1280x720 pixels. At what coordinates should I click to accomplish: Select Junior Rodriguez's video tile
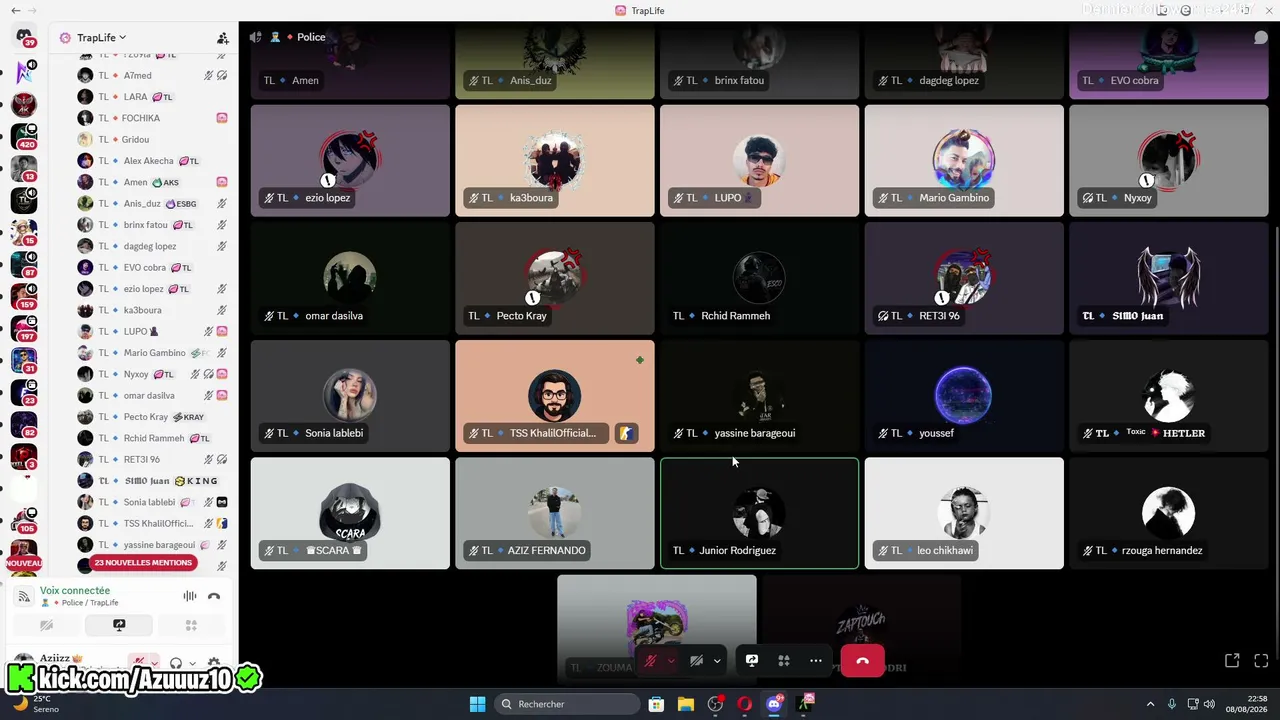coord(759,513)
